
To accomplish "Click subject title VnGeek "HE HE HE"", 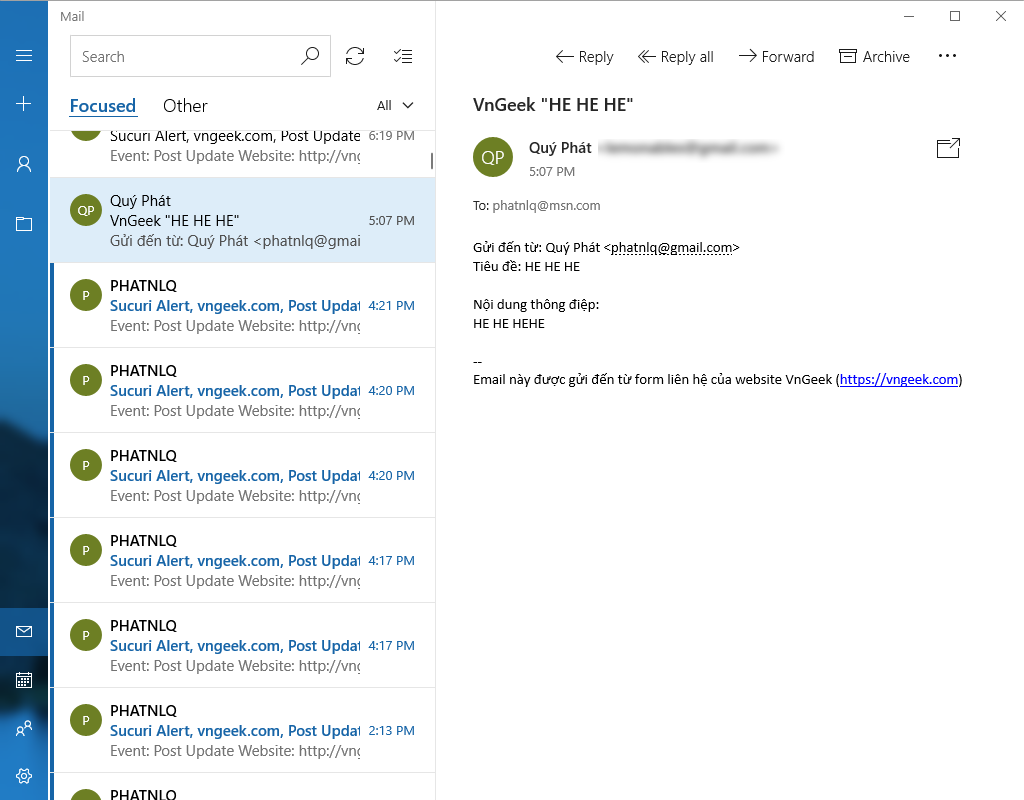I will pyautogui.click(x=553, y=104).
